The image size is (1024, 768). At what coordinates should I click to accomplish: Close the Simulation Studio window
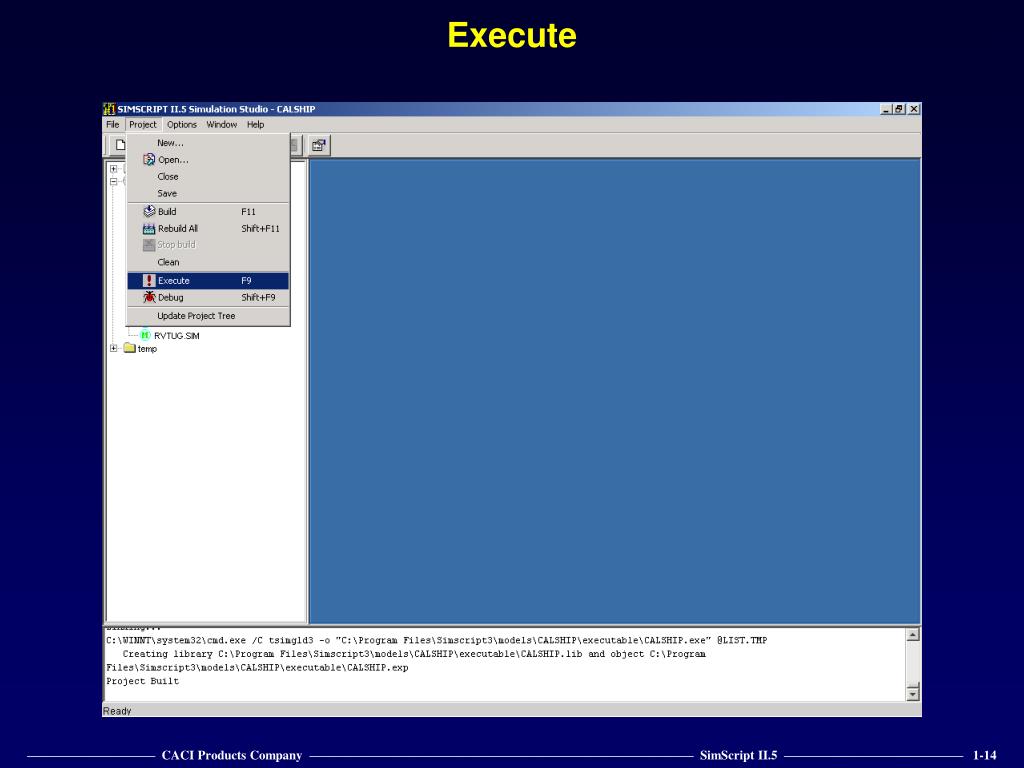tap(914, 109)
